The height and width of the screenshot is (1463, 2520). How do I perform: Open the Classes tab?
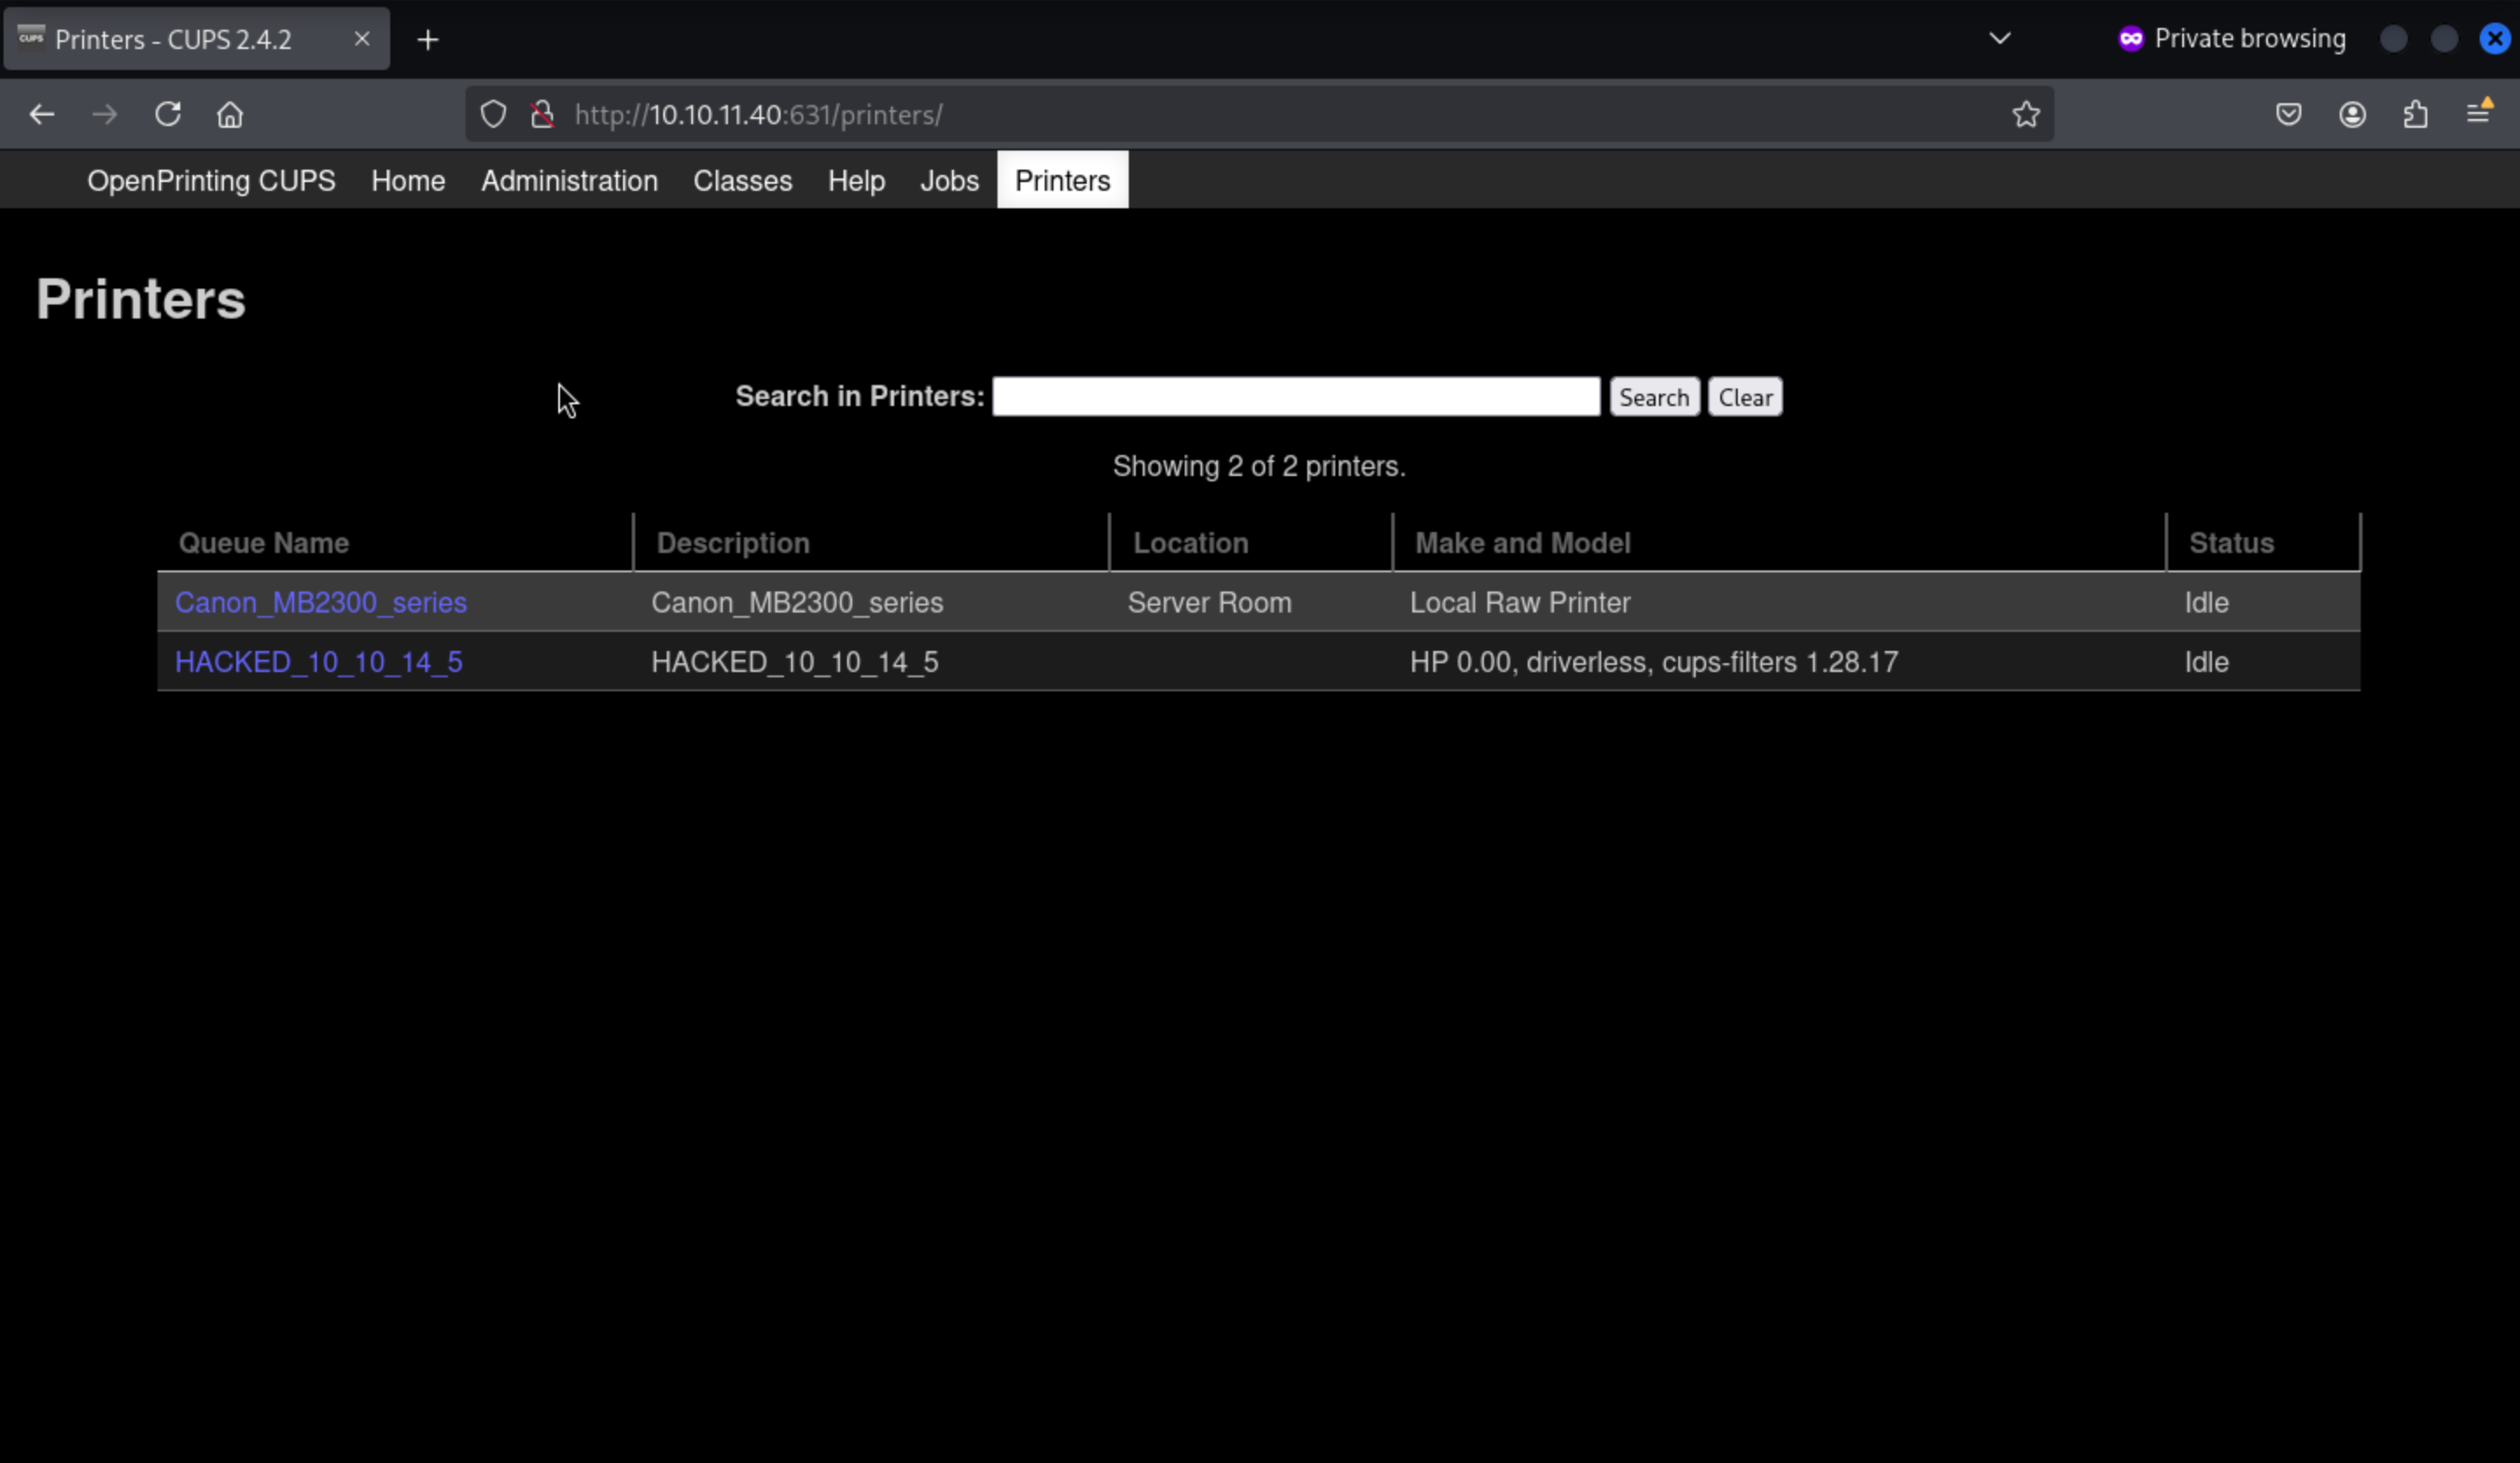(743, 181)
